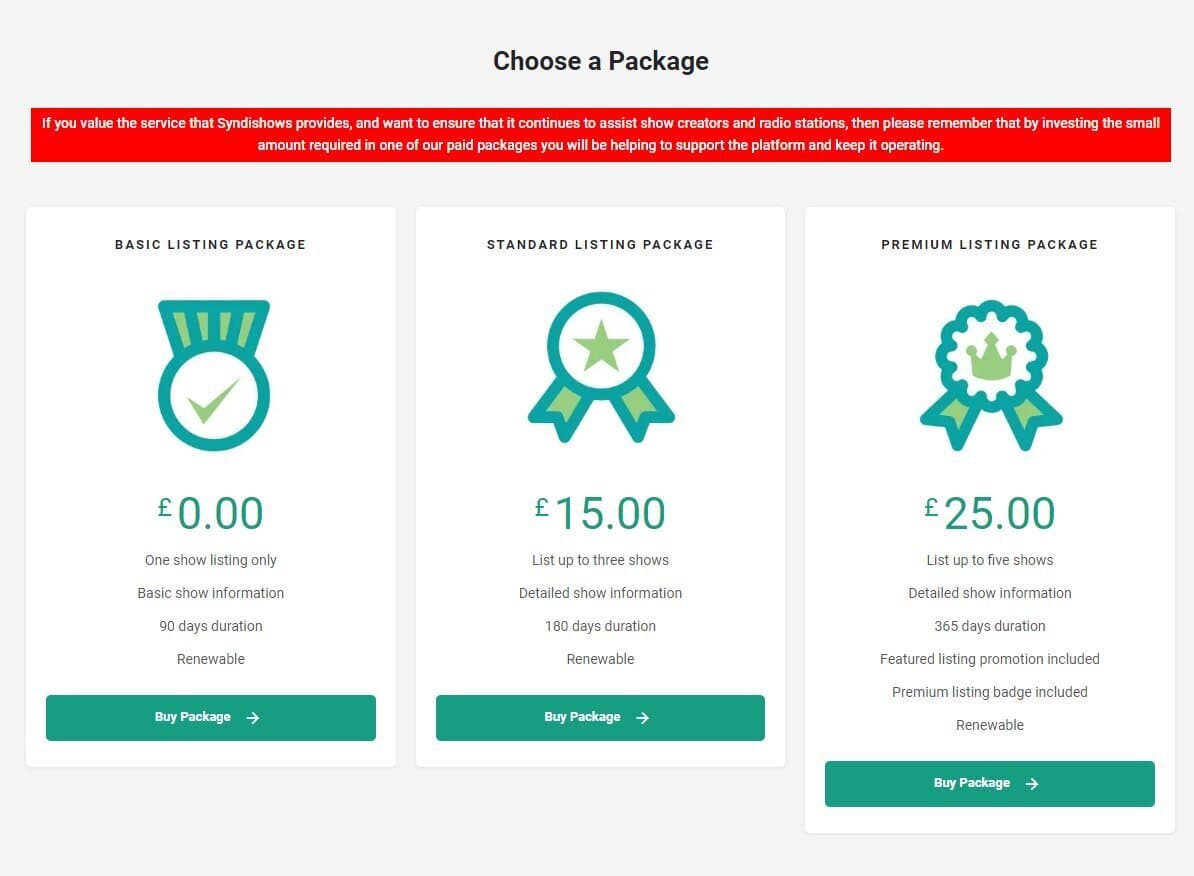
Task: Click the checkmark medal icon on Basic package
Action: tap(212, 374)
